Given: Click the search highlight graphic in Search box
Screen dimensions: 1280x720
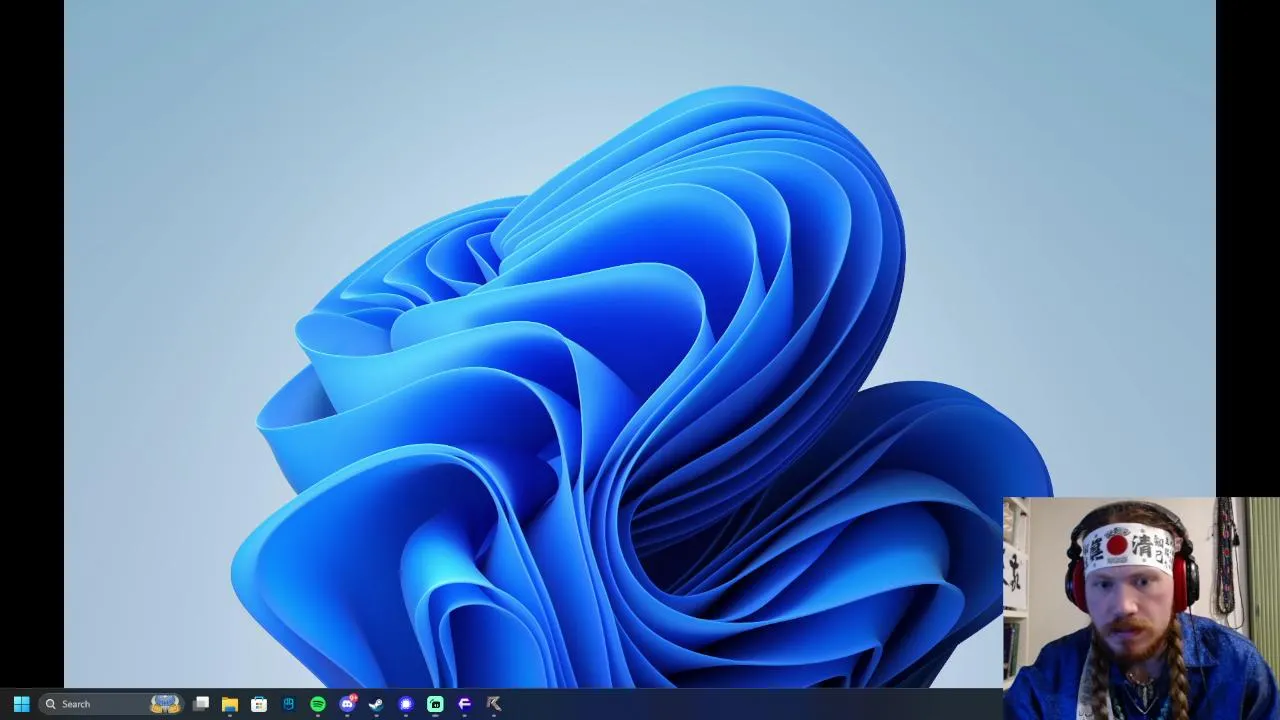Looking at the screenshot, I should [x=165, y=704].
